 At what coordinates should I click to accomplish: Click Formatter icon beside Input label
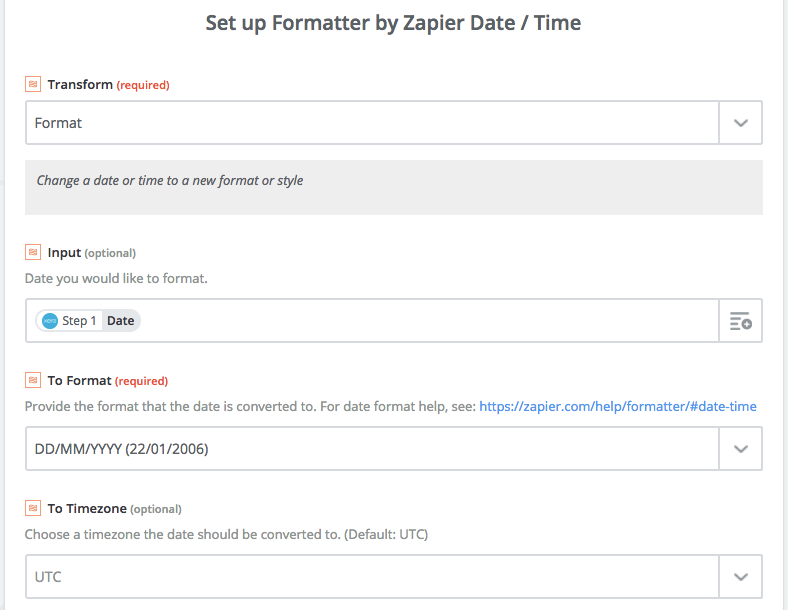coord(33,252)
